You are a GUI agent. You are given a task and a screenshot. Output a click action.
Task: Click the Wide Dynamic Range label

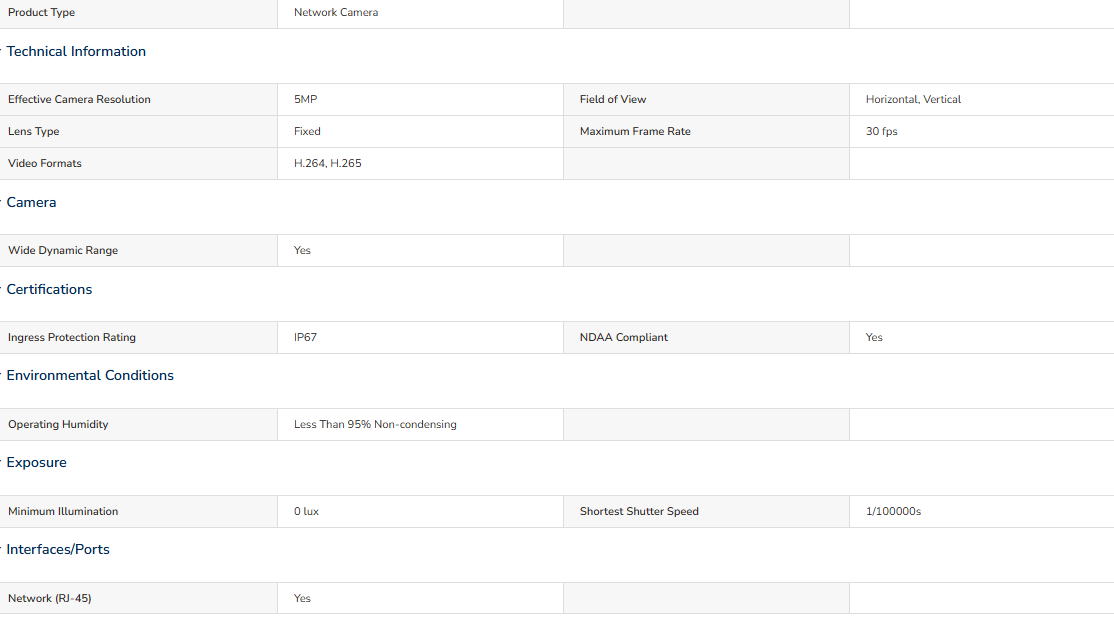pyautogui.click(x=63, y=250)
